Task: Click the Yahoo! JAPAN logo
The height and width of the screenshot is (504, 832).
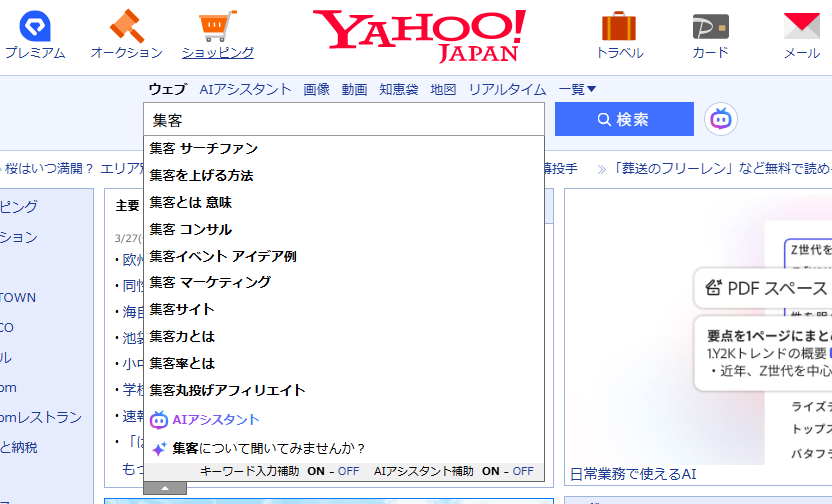Action: pos(420,36)
